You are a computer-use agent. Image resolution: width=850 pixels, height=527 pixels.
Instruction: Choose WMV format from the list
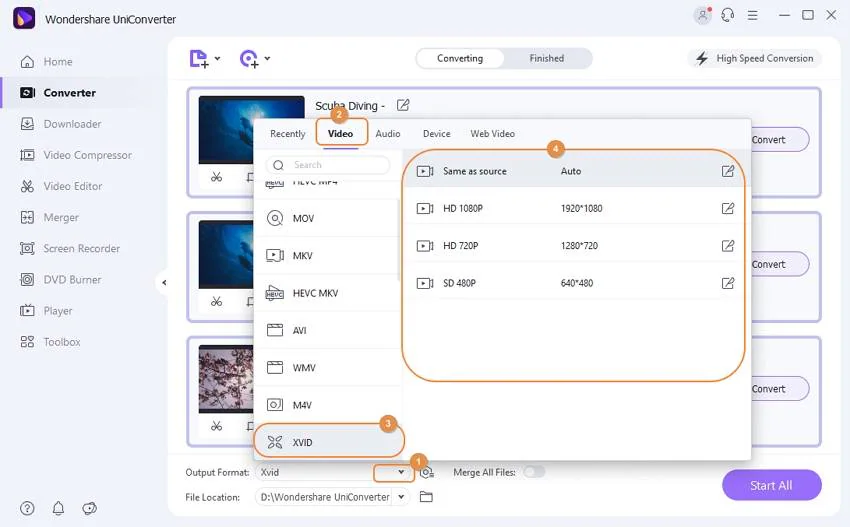tap(327, 368)
